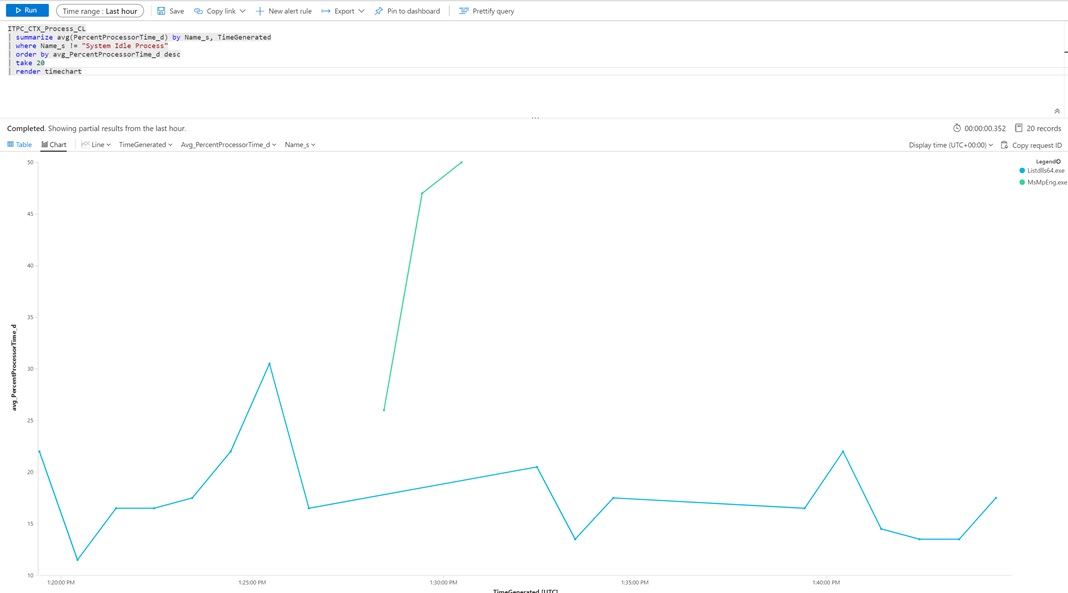Open the TimeGenerated axis dropdown
The width and height of the screenshot is (1068, 593).
click(145, 145)
